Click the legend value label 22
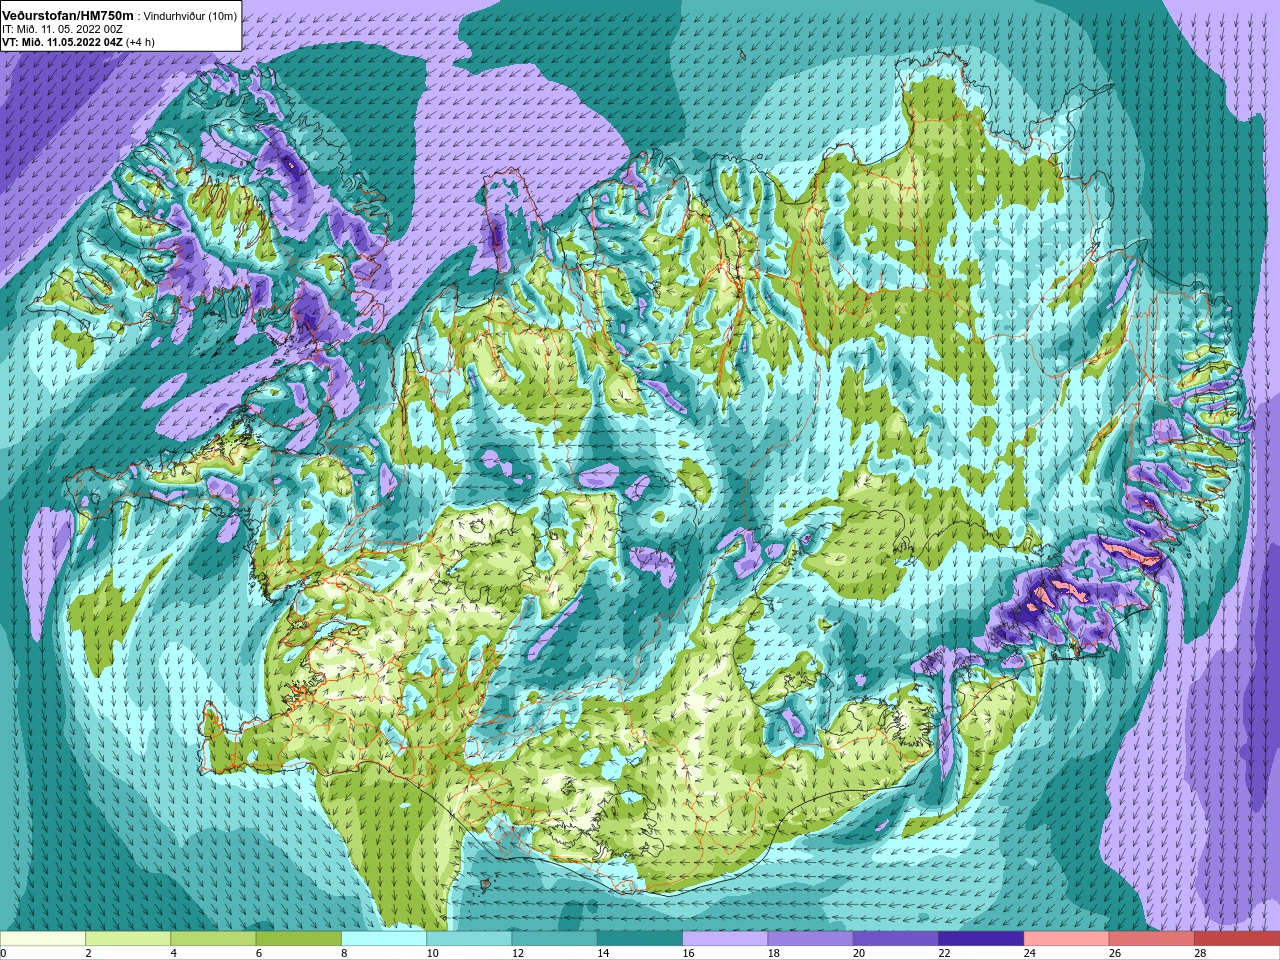 tap(944, 953)
